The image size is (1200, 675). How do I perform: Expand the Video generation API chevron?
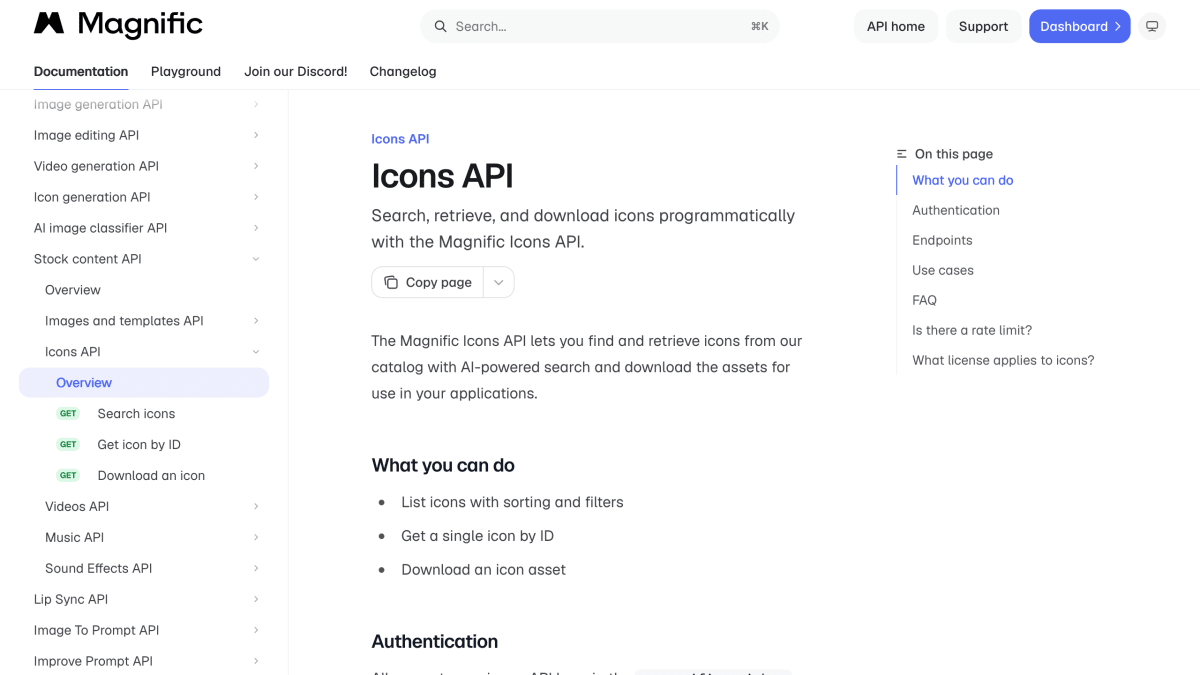pyautogui.click(x=256, y=166)
